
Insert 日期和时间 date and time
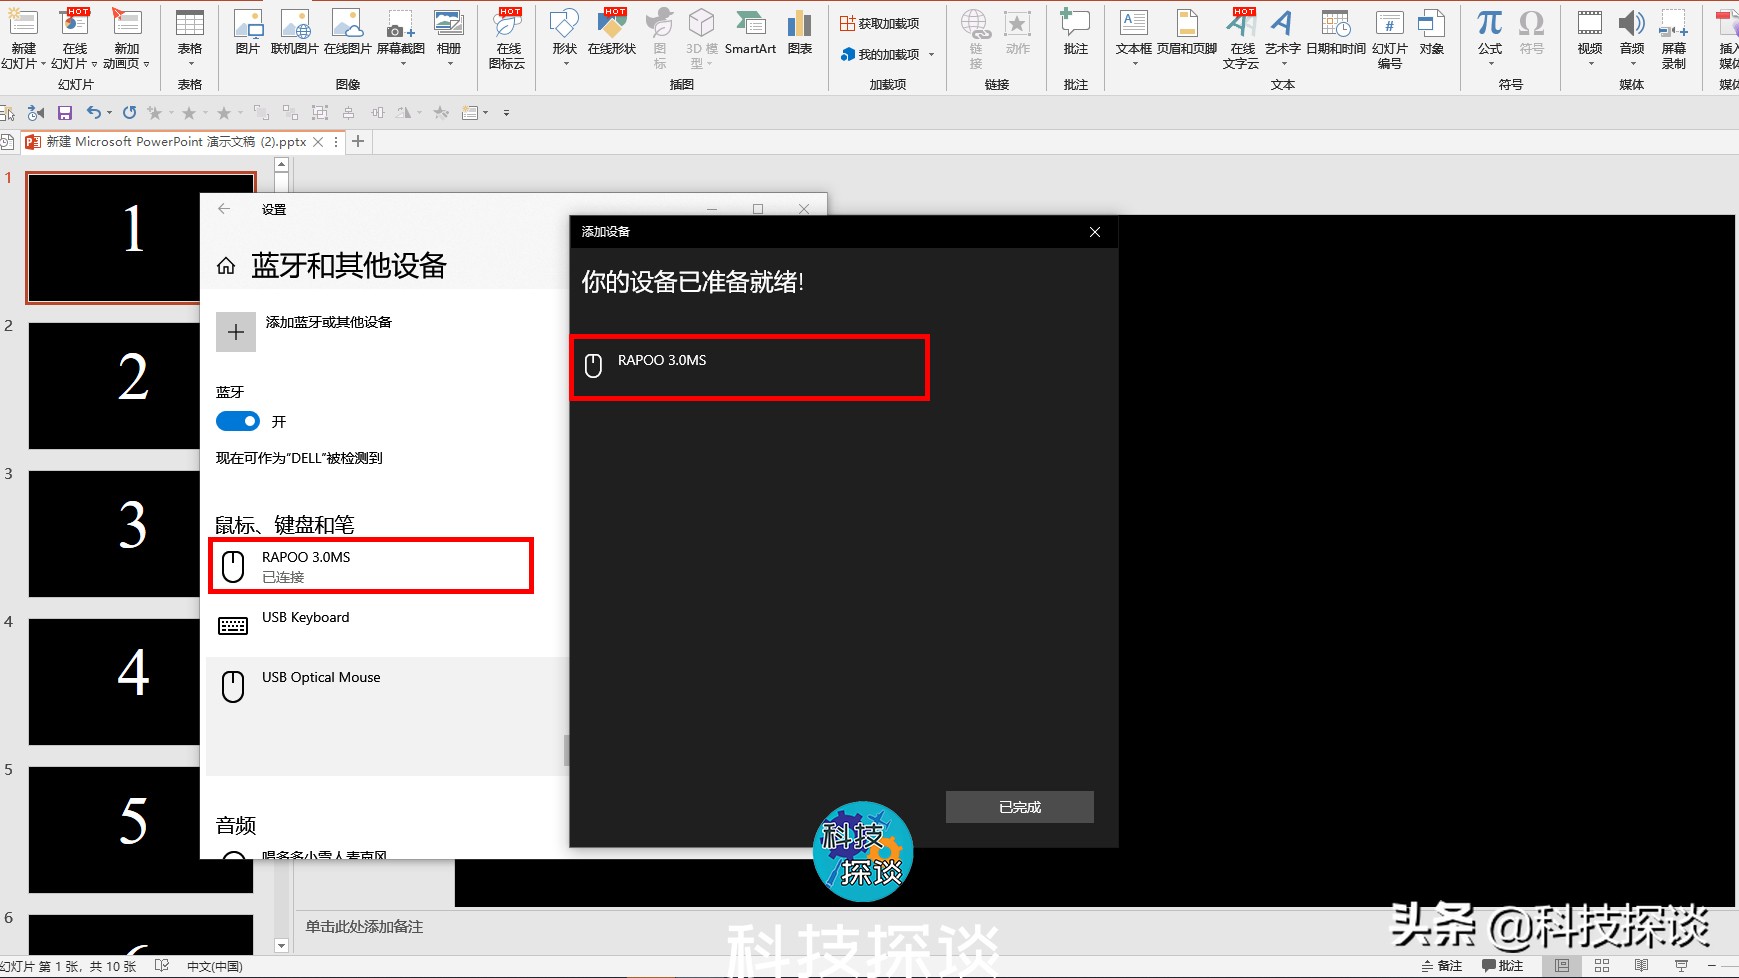pyautogui.click(x=1336, y=32)
